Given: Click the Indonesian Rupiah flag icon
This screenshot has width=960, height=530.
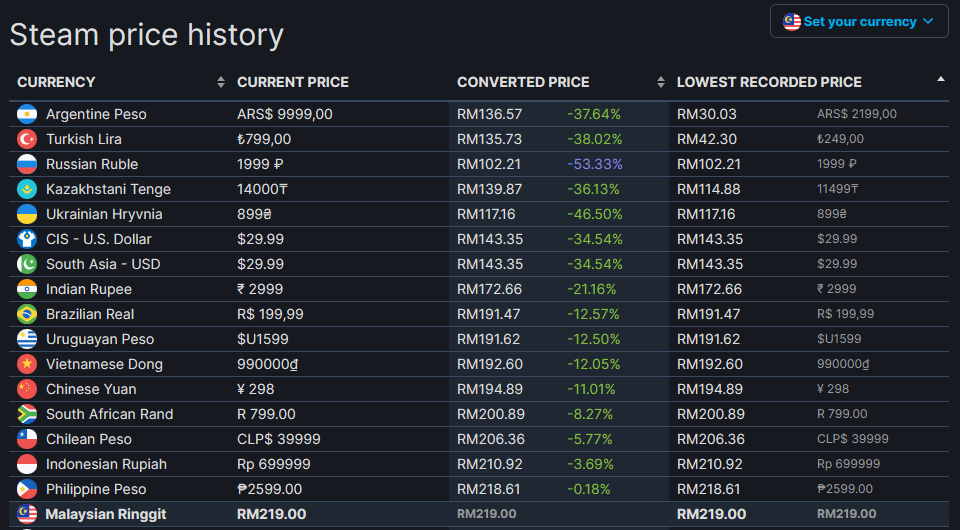Looking at the screenshot, I should 27,464.
